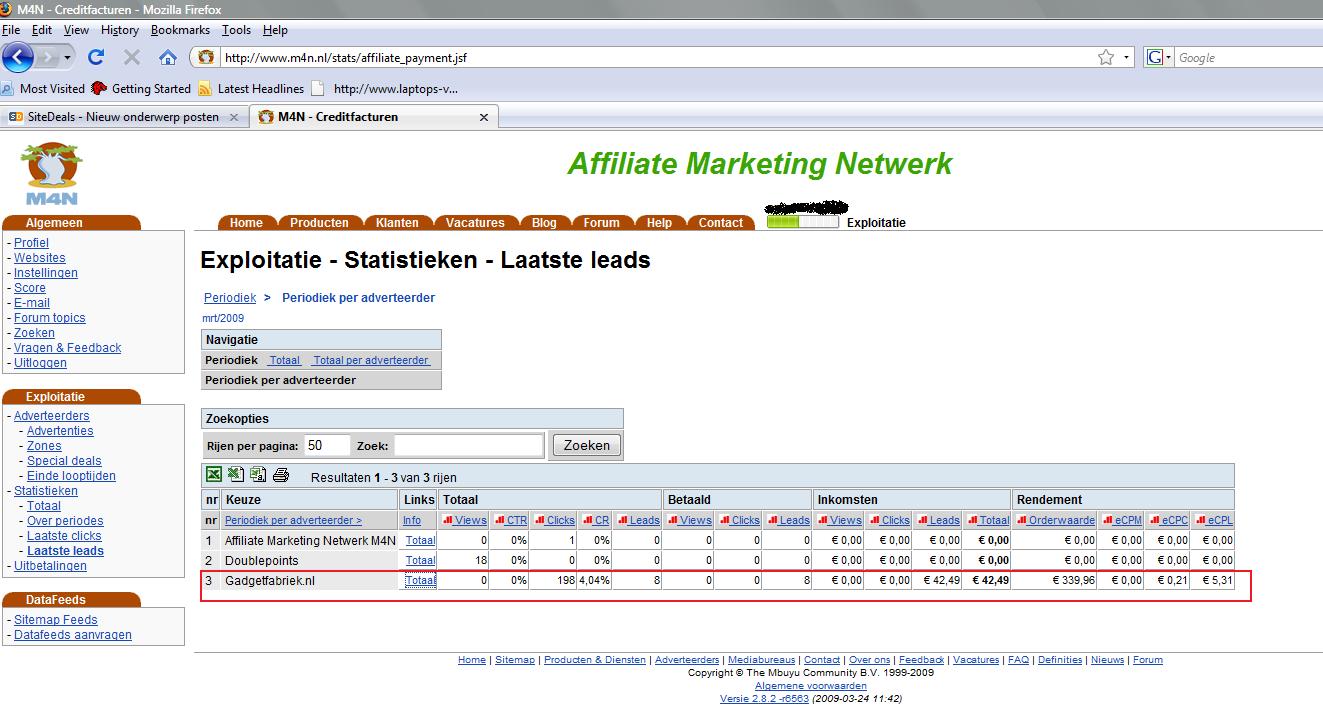Open the Special deals sidebar link
1323x710 pixels.
pos(64,461)
